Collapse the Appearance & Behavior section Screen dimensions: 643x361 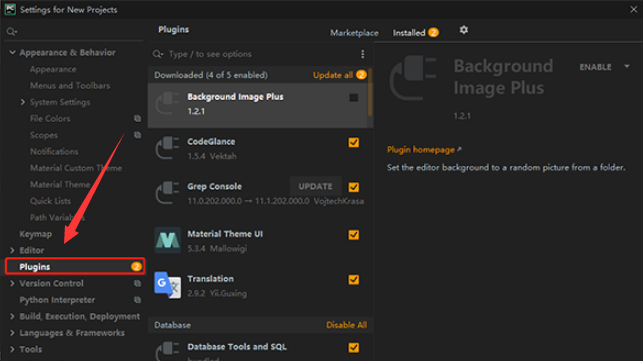click(x=12, y=53)
